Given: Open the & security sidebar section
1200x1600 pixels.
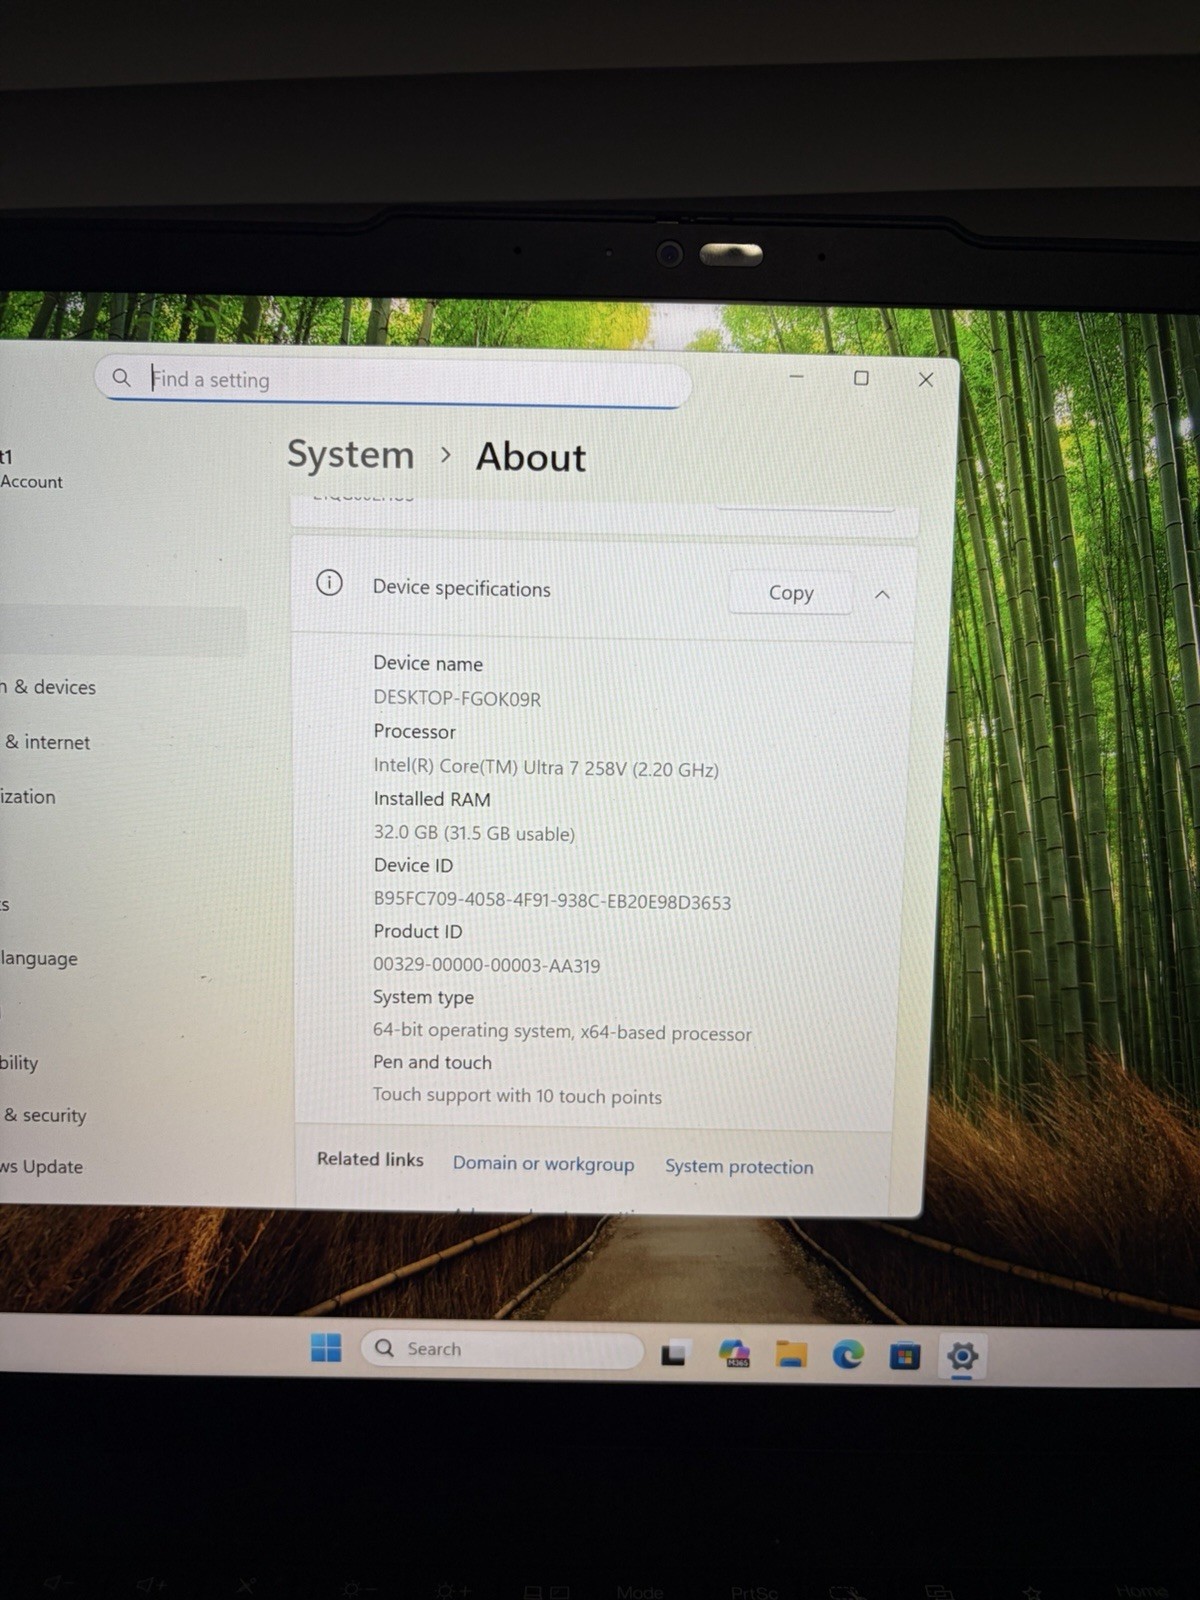Looking at the screenshot, I should (45, 1115).
